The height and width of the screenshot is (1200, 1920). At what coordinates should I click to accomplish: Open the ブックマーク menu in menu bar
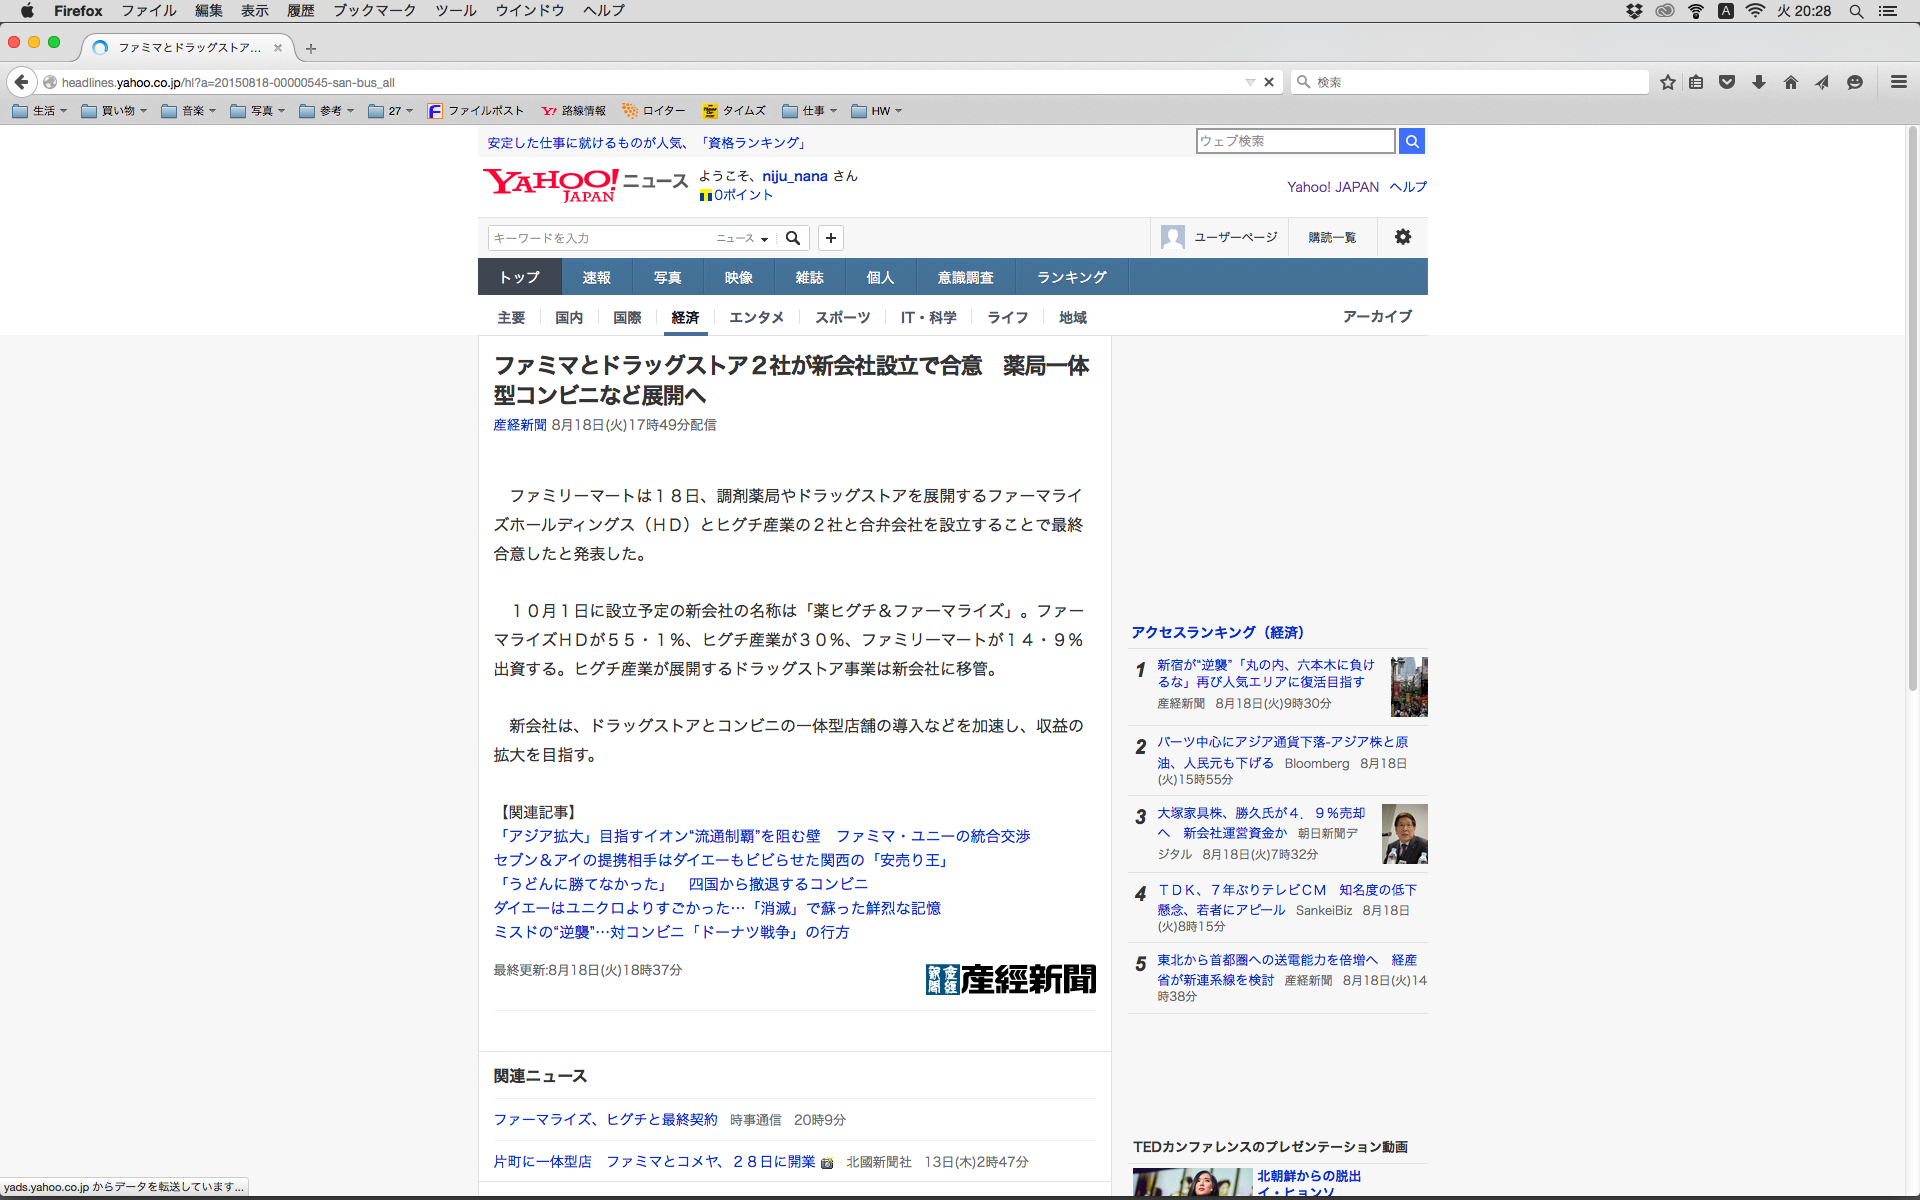coord(374,11)
